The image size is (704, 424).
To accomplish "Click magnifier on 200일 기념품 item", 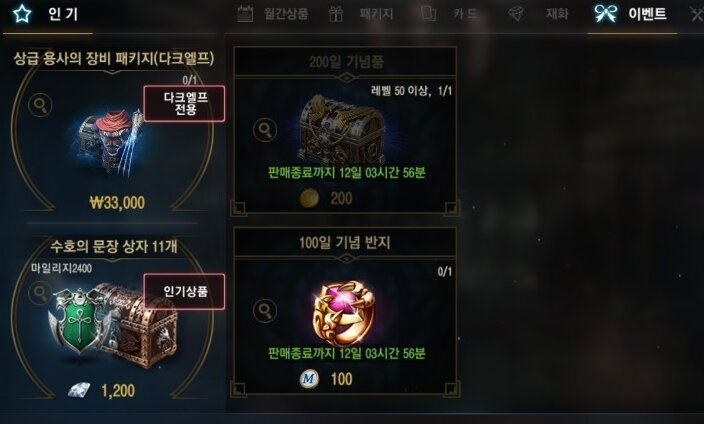I will coord(265,130).
